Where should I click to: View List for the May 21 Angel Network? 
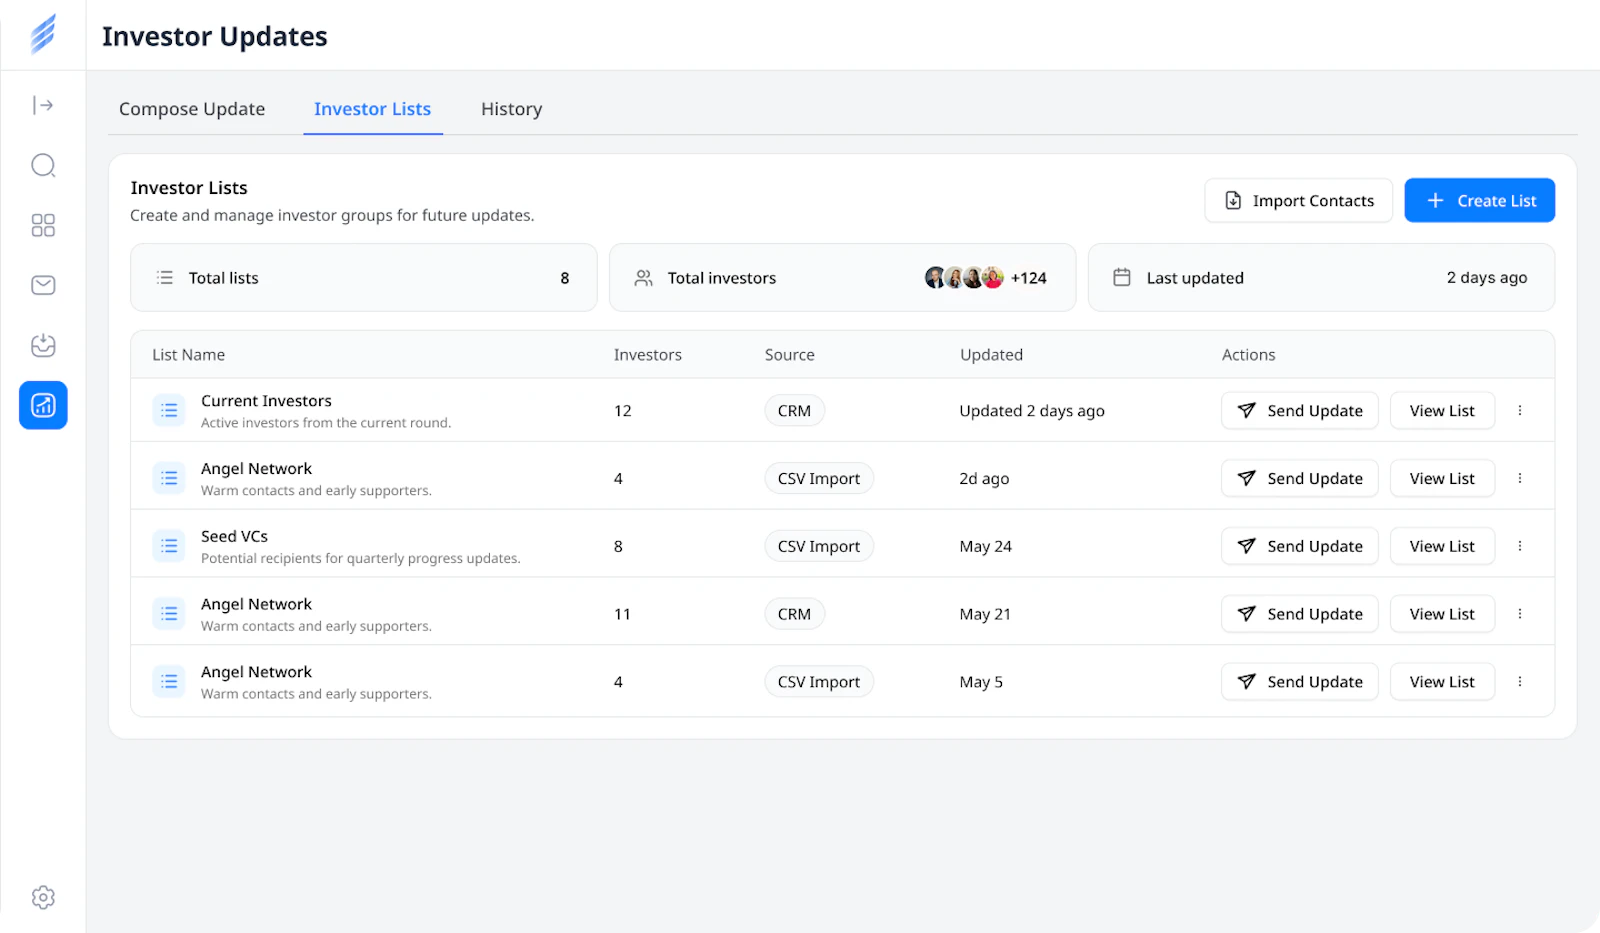(x=1442, y=614)
